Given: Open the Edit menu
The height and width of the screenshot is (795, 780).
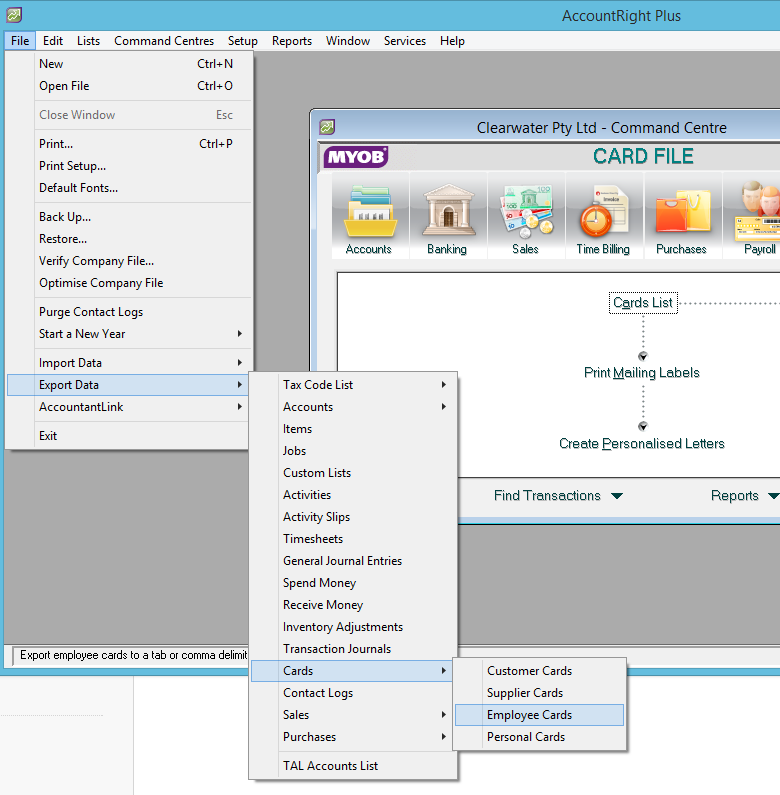Looking at the screenshot, I should (53, 41).
